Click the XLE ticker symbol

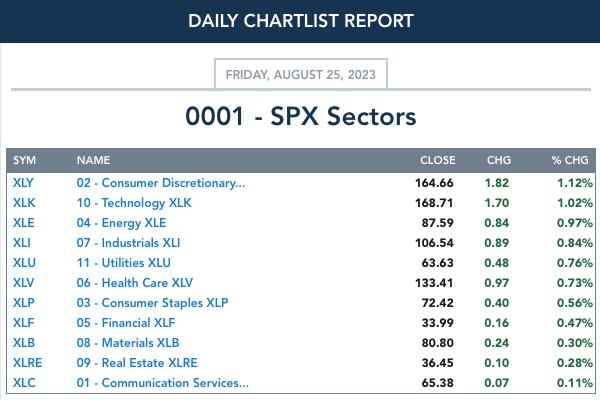(23, 223)
